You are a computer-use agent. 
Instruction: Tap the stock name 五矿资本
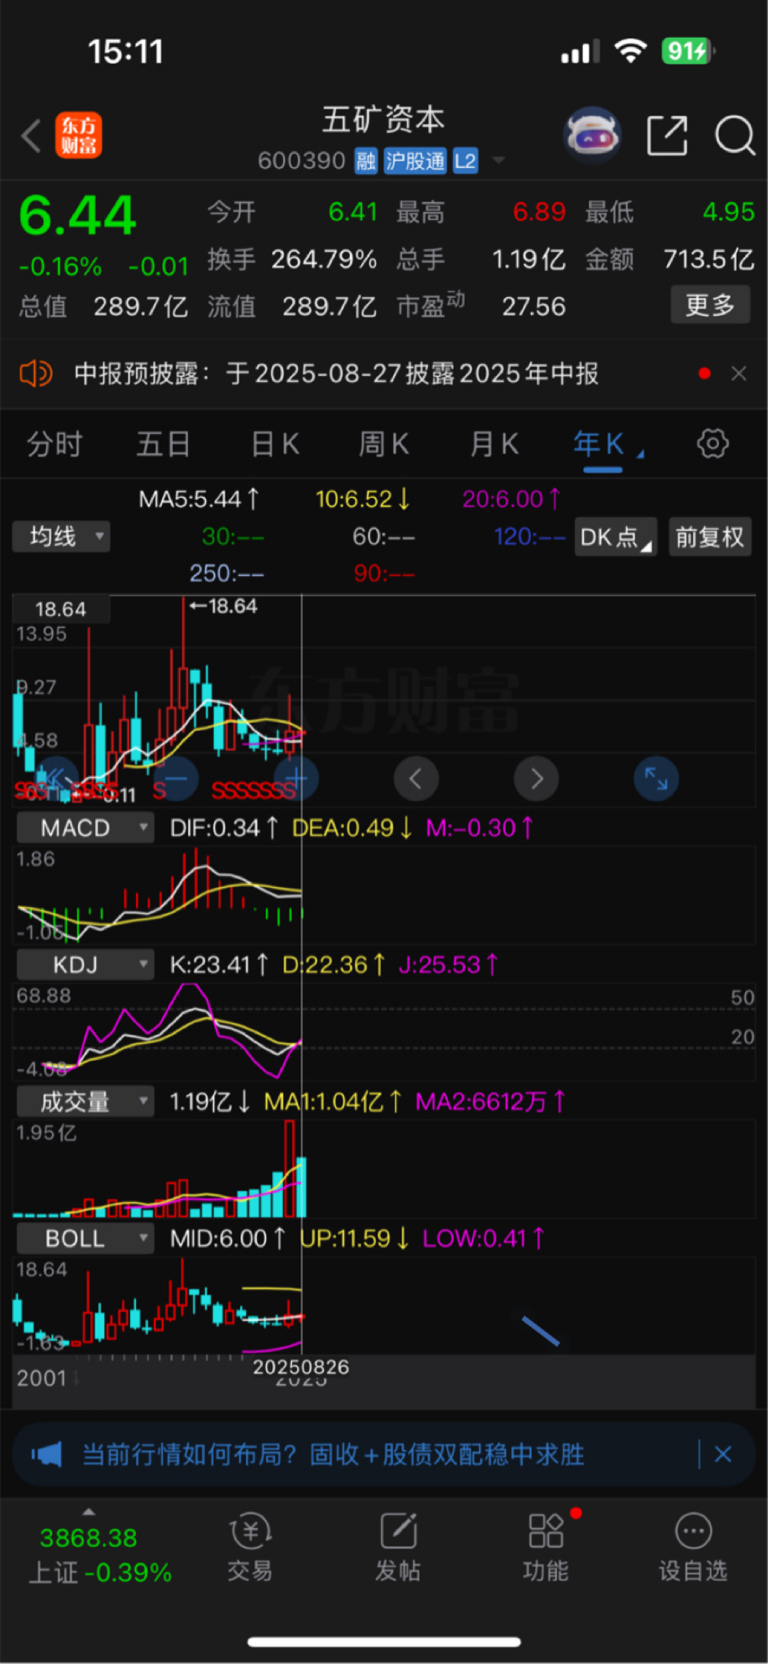pyautogui.click(x=383, y=120)
